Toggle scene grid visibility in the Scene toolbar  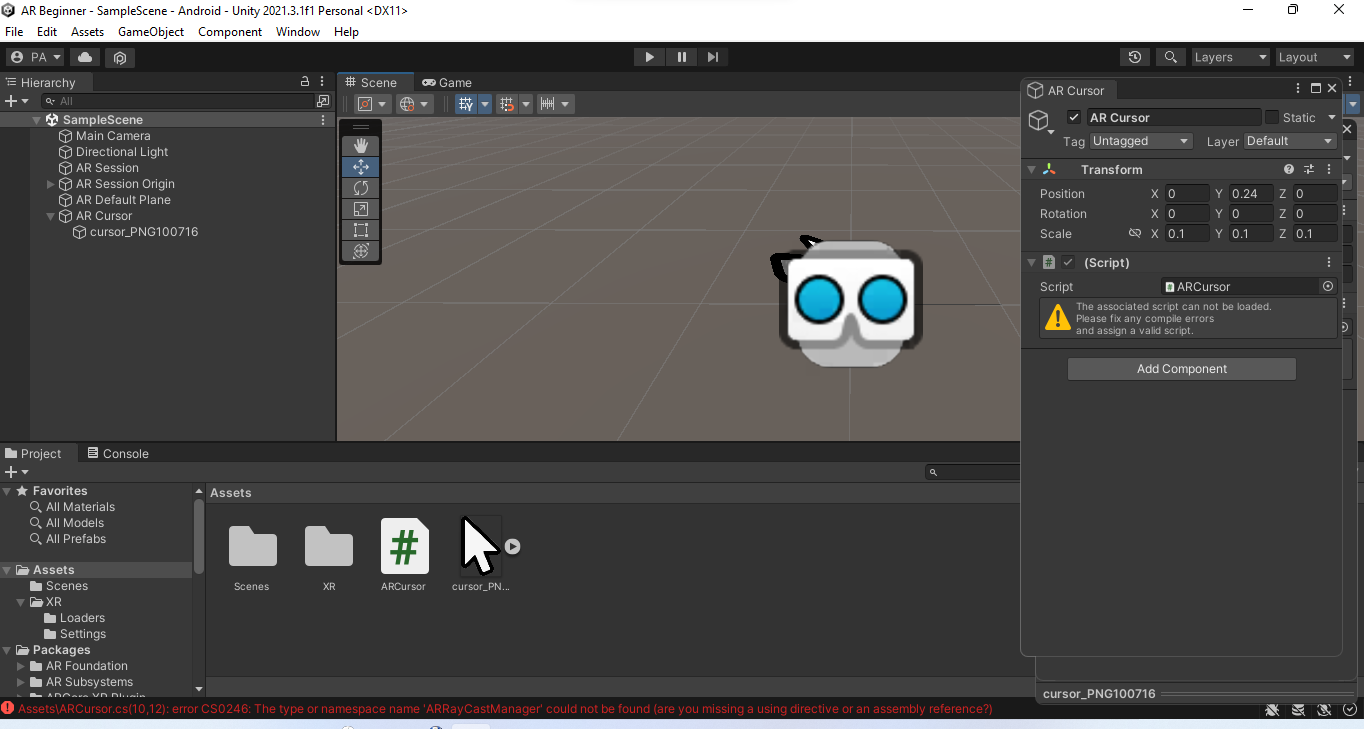(466, 103)
